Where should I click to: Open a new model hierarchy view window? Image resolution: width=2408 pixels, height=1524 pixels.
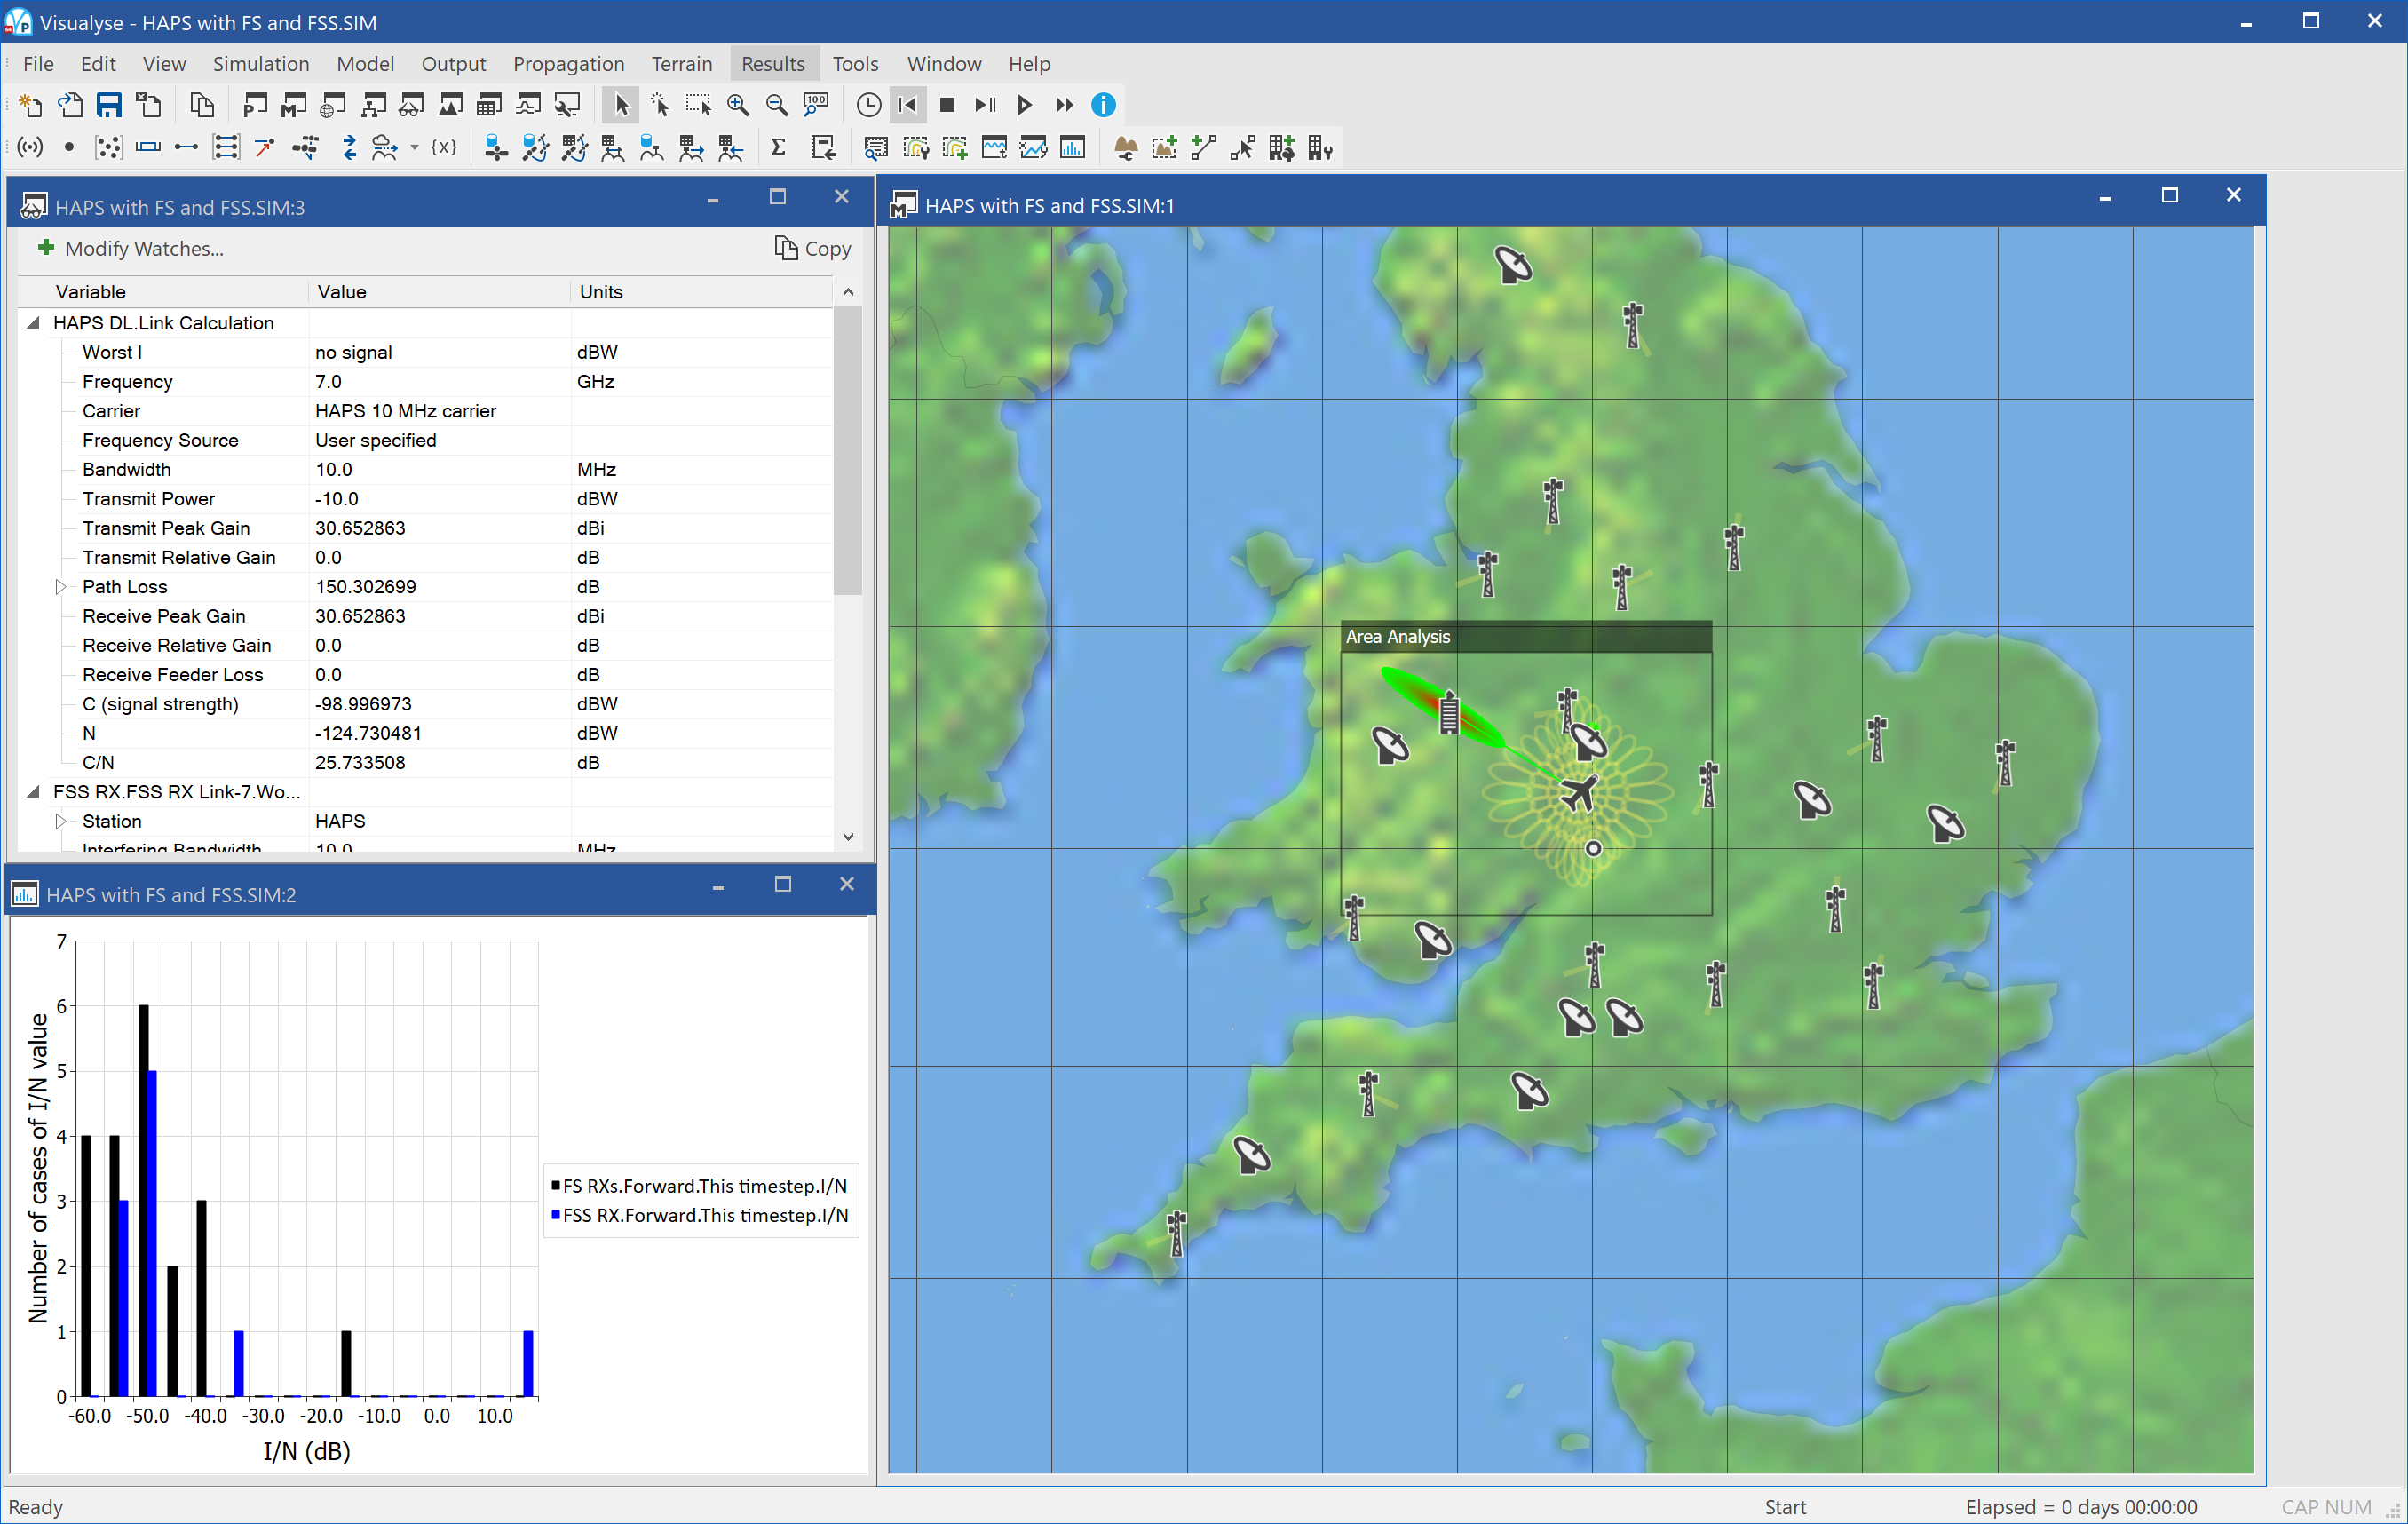[373, 105]
